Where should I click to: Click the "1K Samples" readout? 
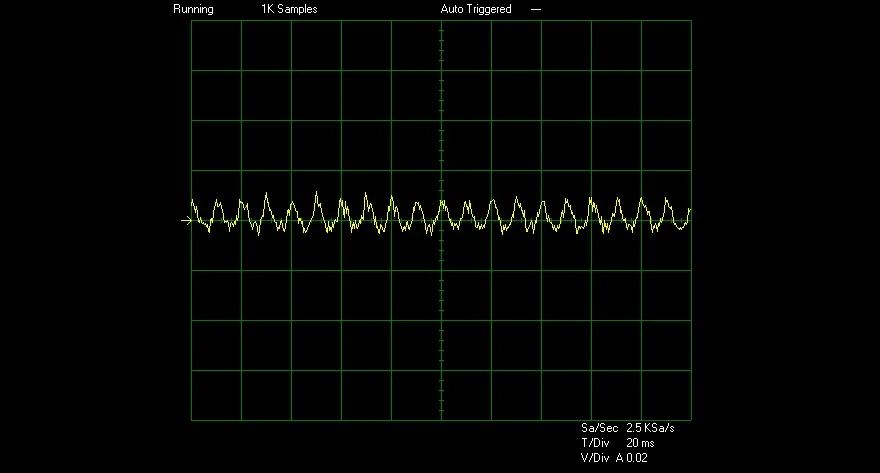(x=289, y=10)
